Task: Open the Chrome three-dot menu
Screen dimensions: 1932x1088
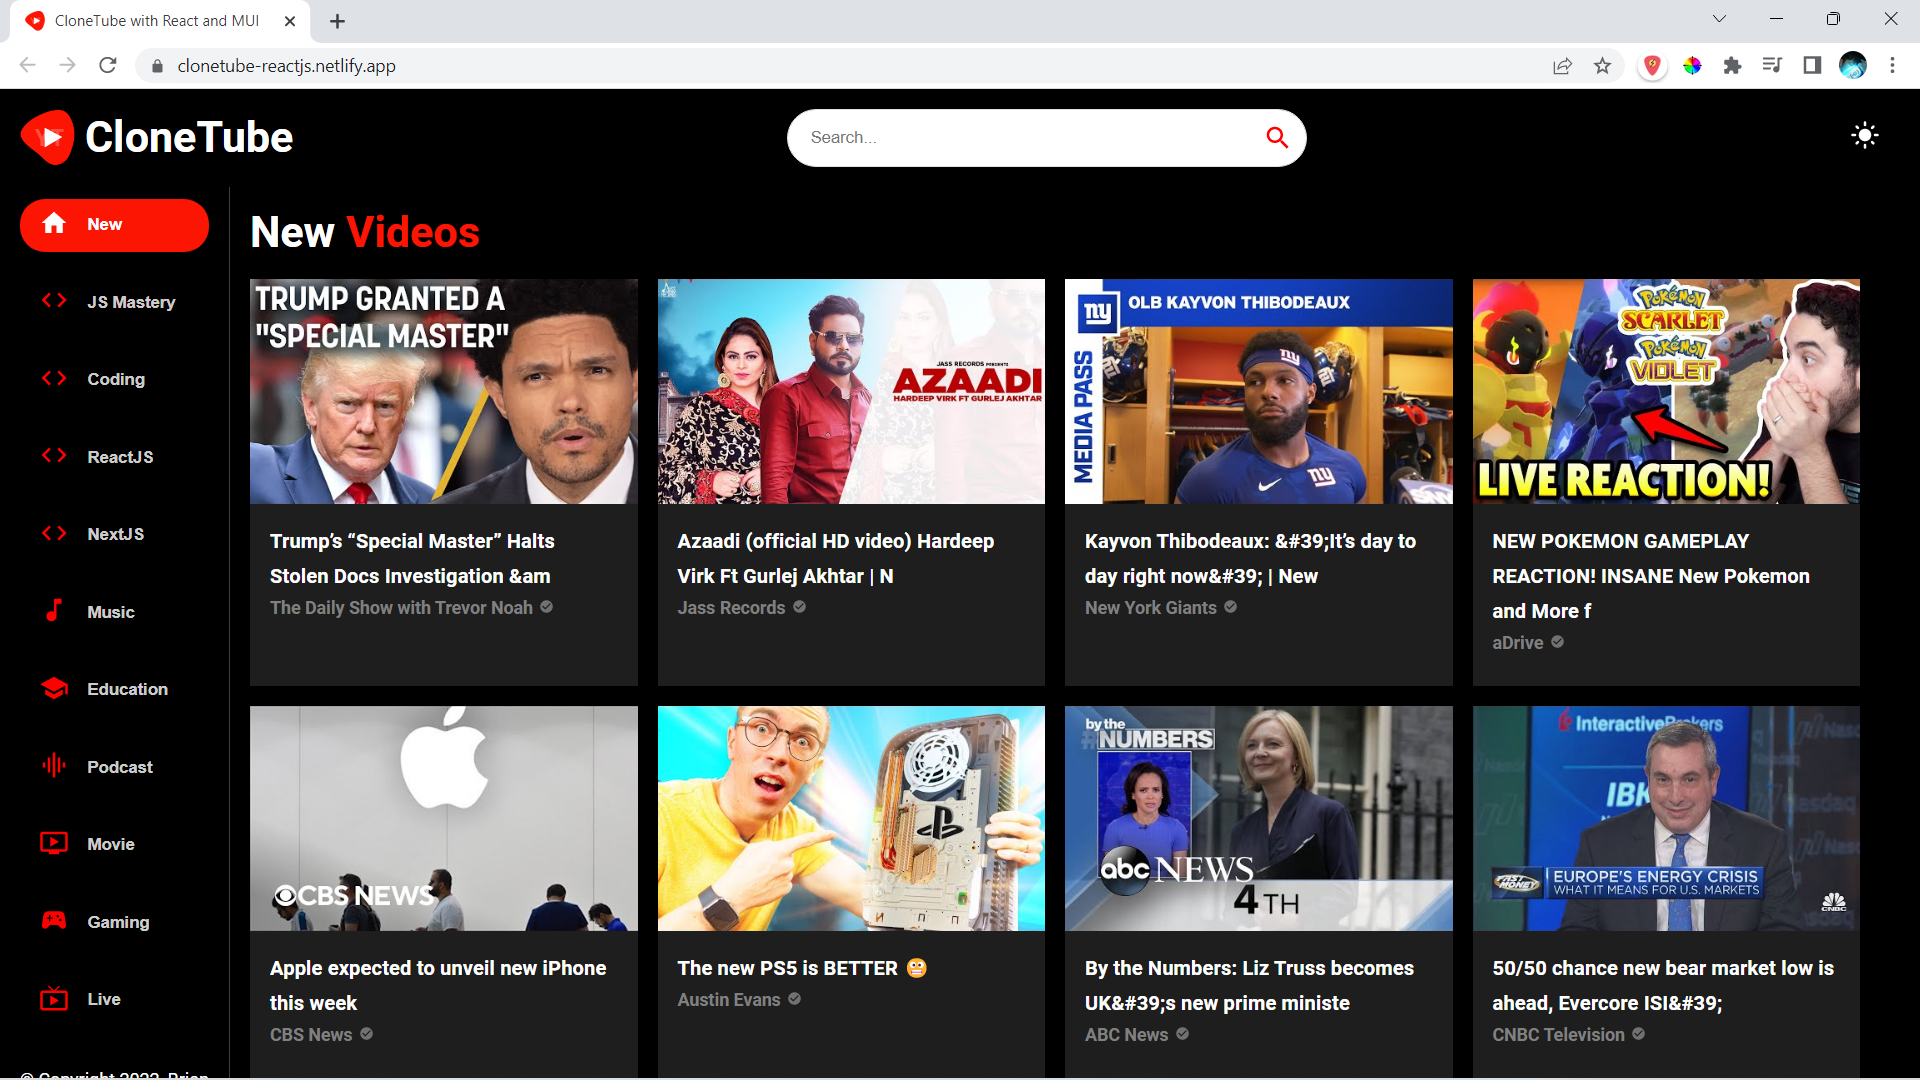Action: coord(1903,66)
